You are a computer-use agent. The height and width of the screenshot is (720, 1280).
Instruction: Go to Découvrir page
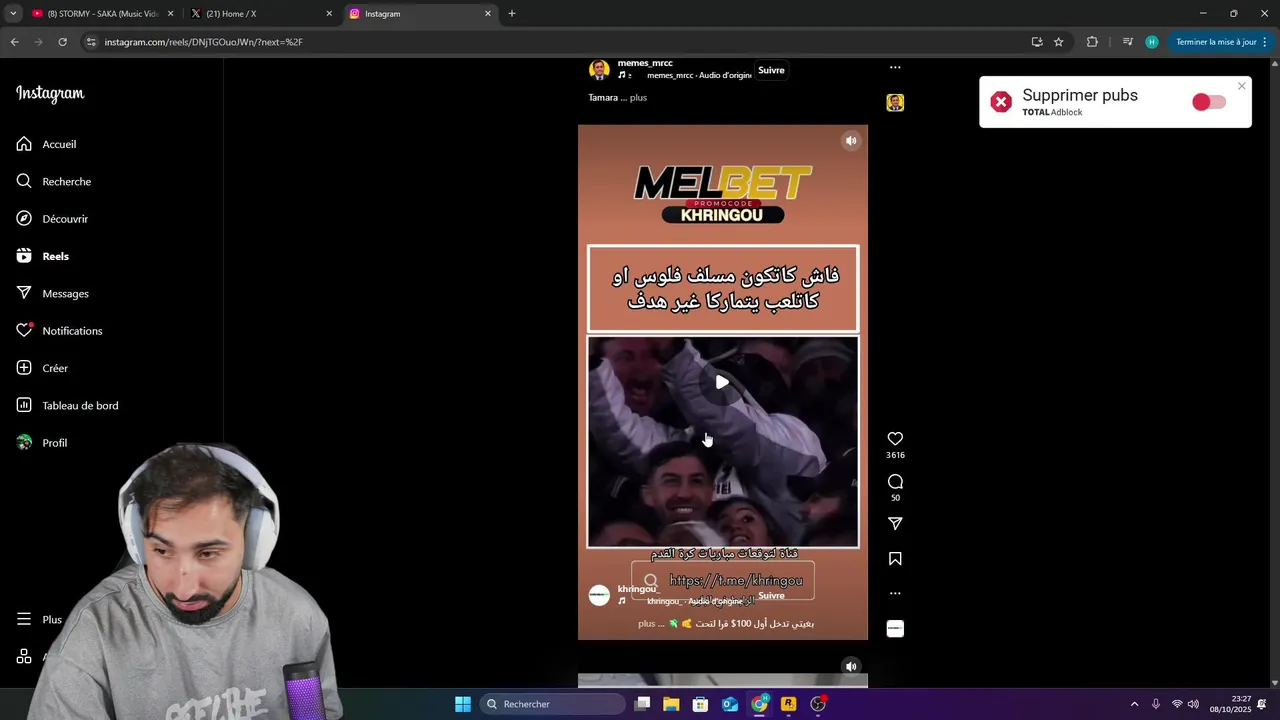tap(52, 219)
